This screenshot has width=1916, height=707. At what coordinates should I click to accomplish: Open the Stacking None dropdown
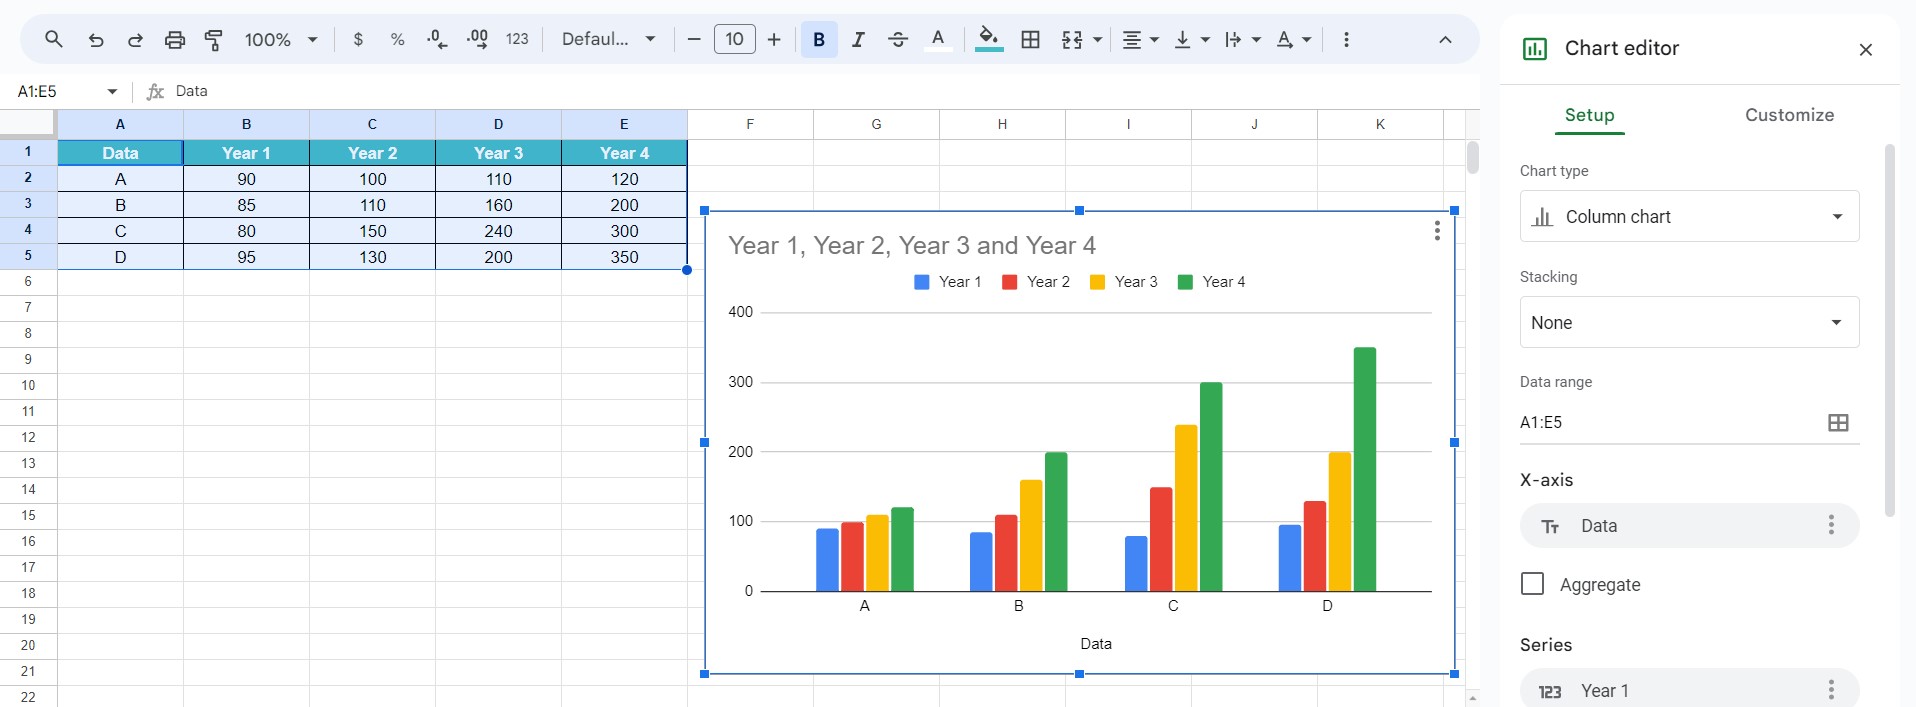[x=1689, y=322]
